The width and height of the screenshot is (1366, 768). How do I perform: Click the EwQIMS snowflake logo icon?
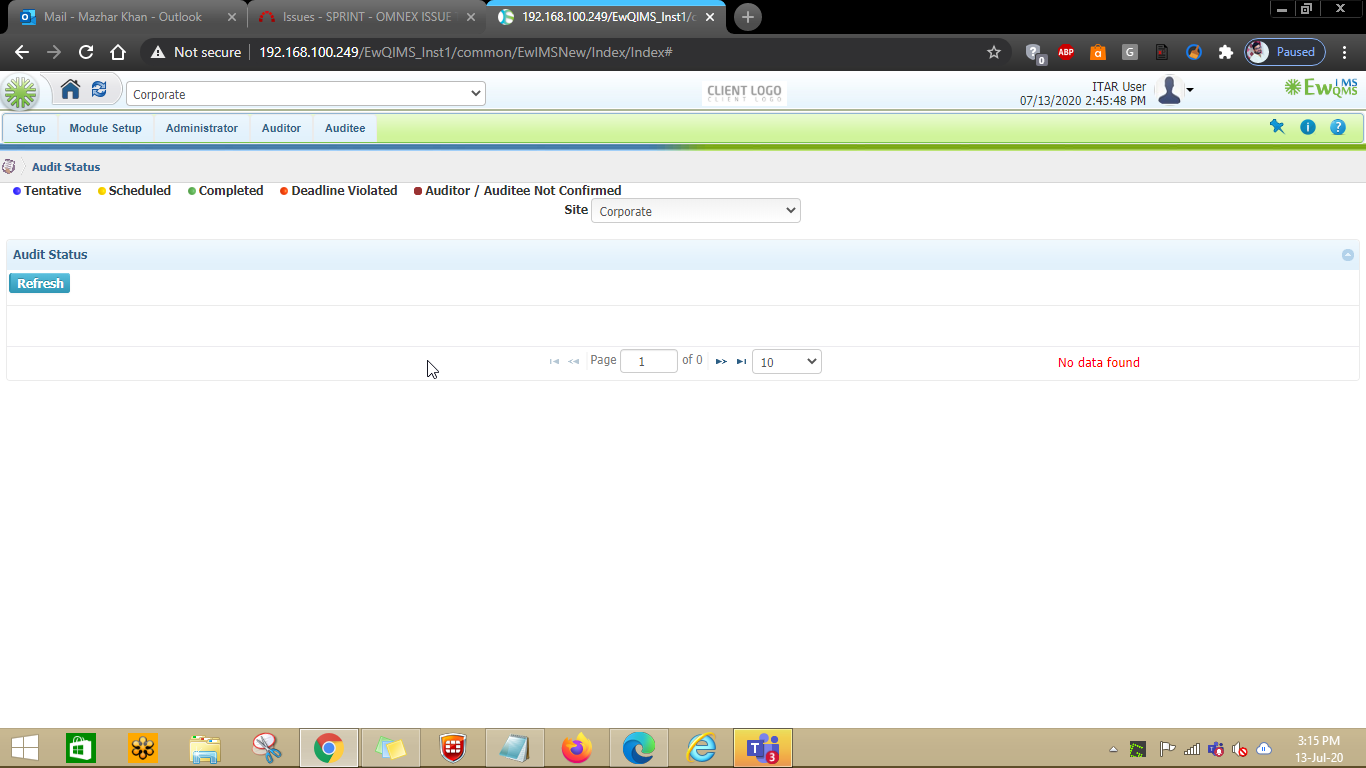pos(20,93)
